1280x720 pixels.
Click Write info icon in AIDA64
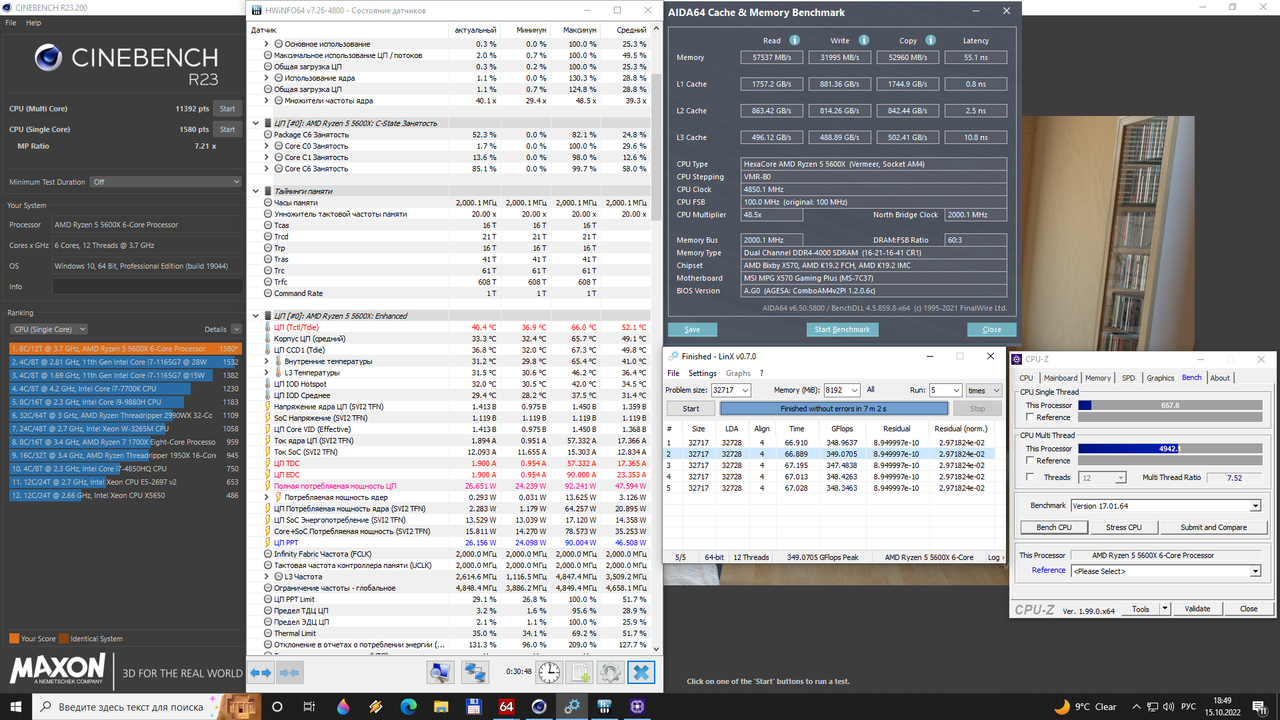click(x=863, y=41)
